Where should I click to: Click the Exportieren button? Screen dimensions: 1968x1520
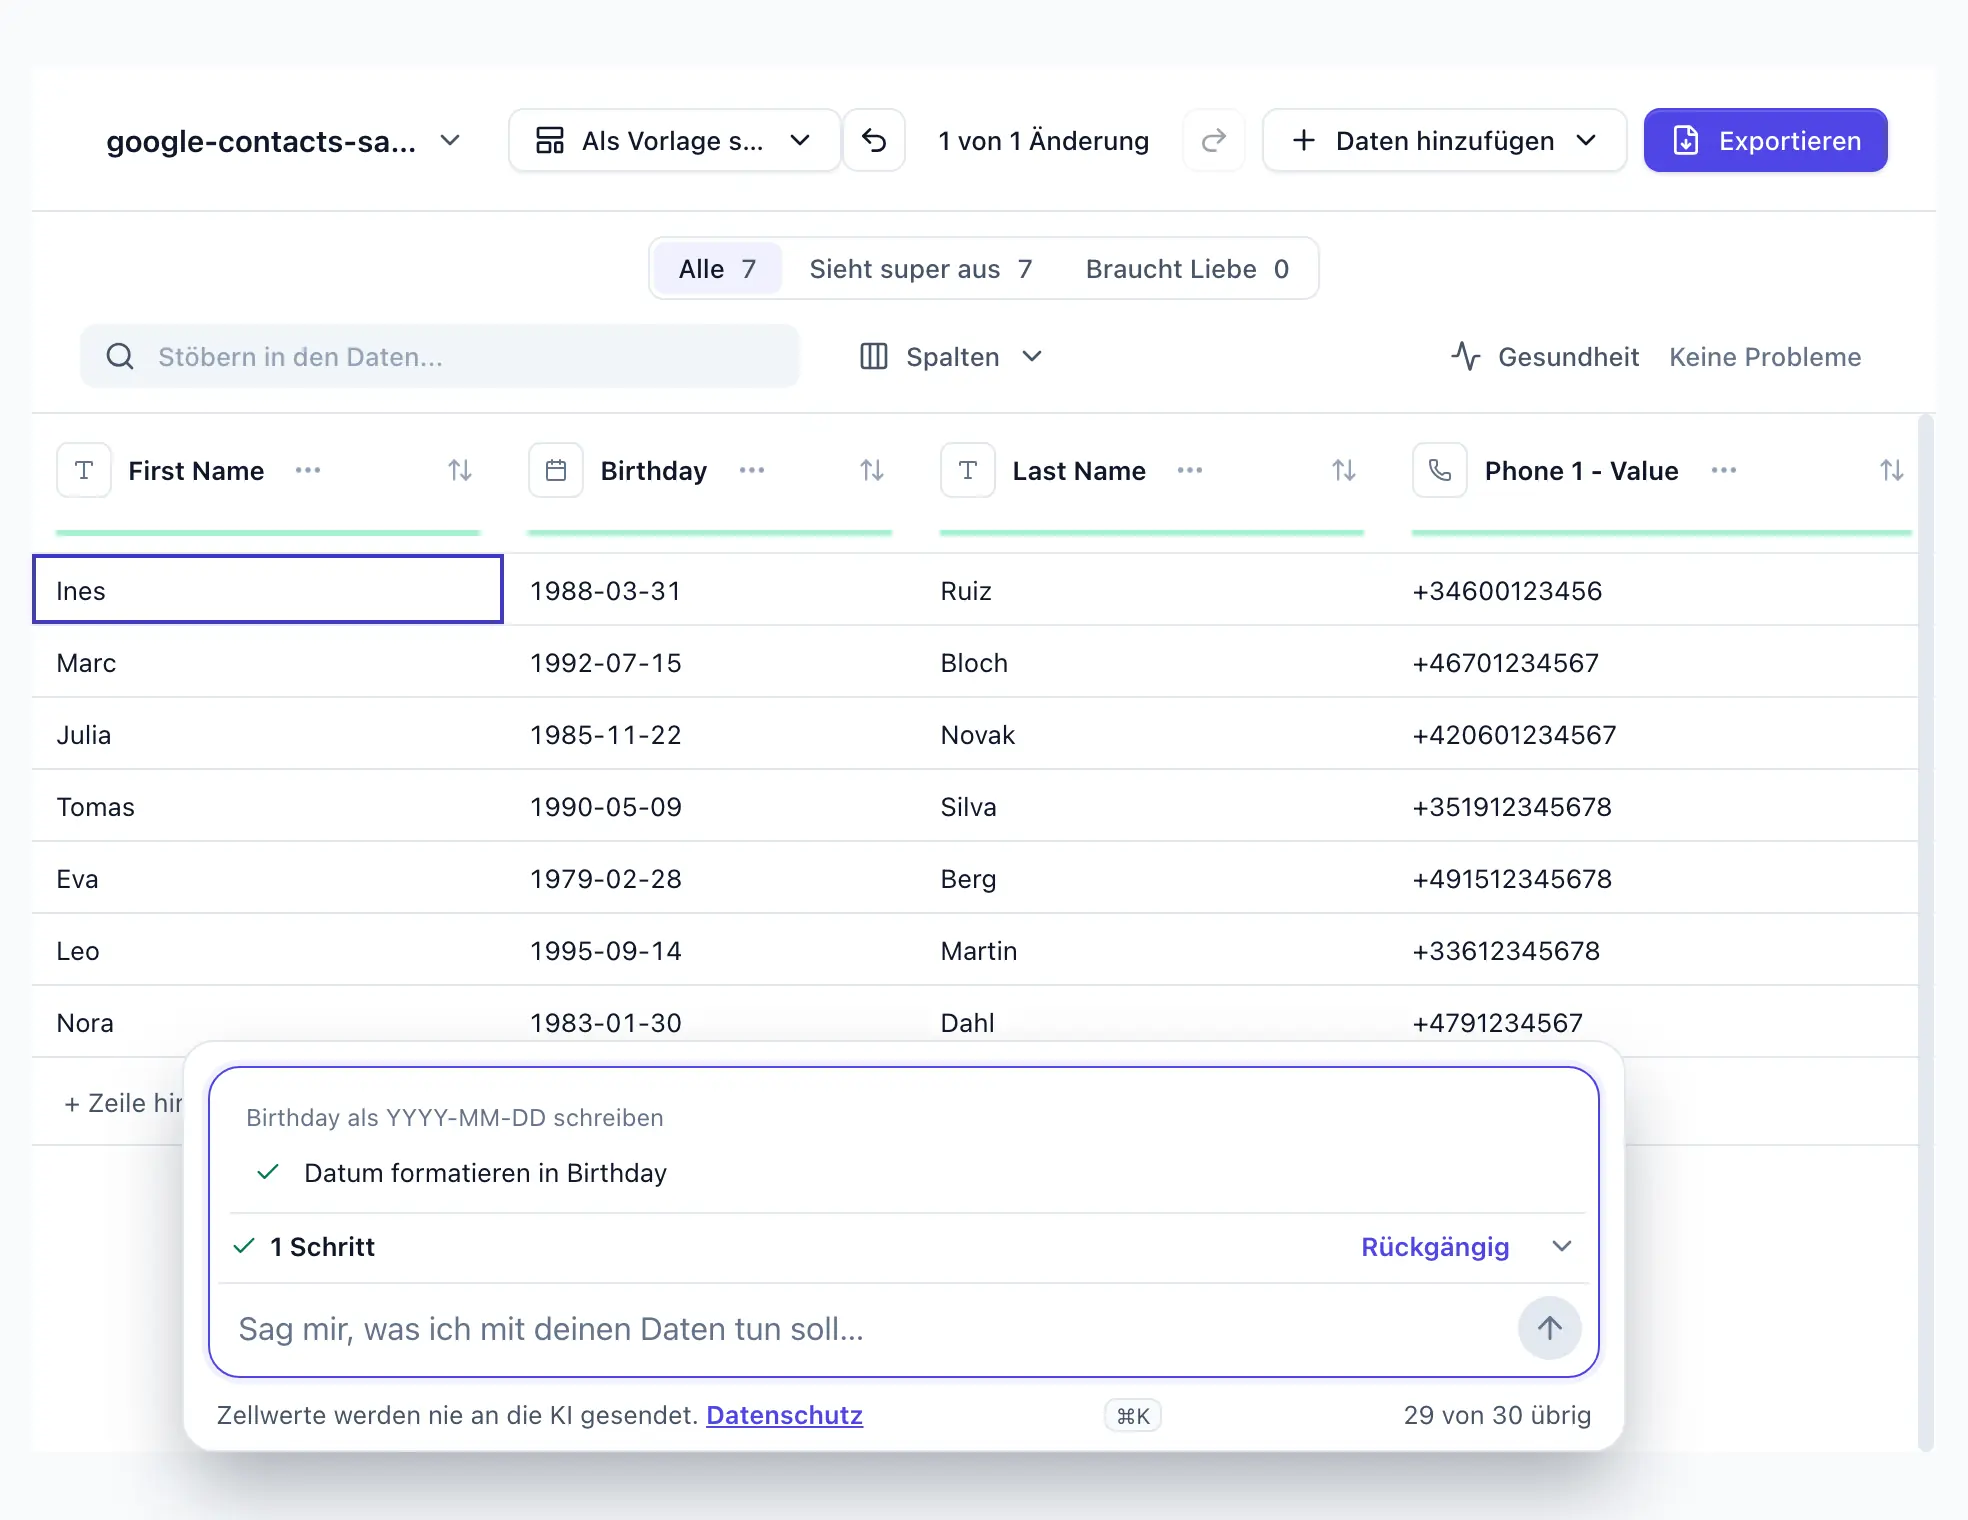(1766, 141)
